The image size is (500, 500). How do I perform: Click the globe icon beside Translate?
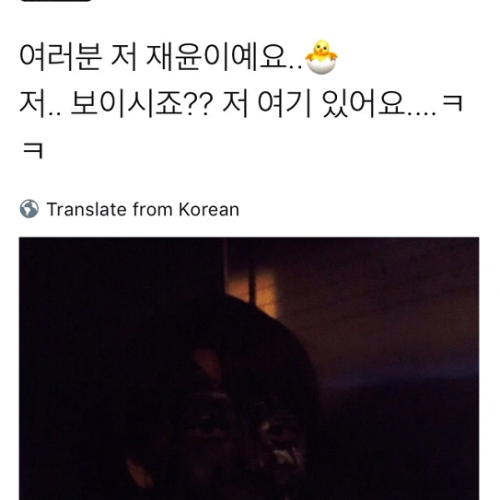[x=29, y=209]
